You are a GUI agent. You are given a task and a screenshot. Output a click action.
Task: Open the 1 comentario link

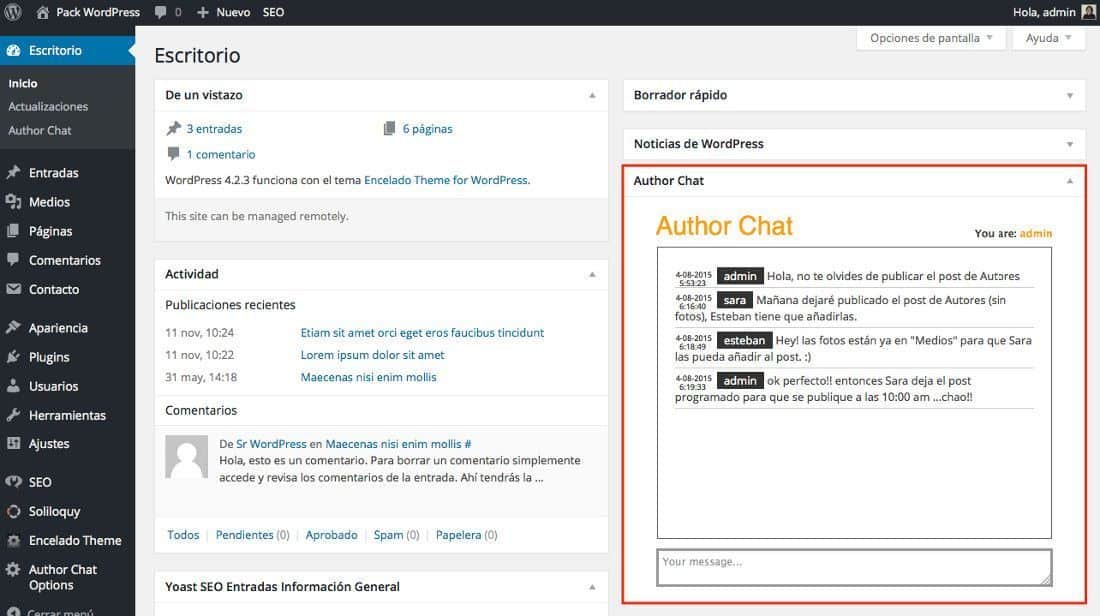click(x=221, y=154)
